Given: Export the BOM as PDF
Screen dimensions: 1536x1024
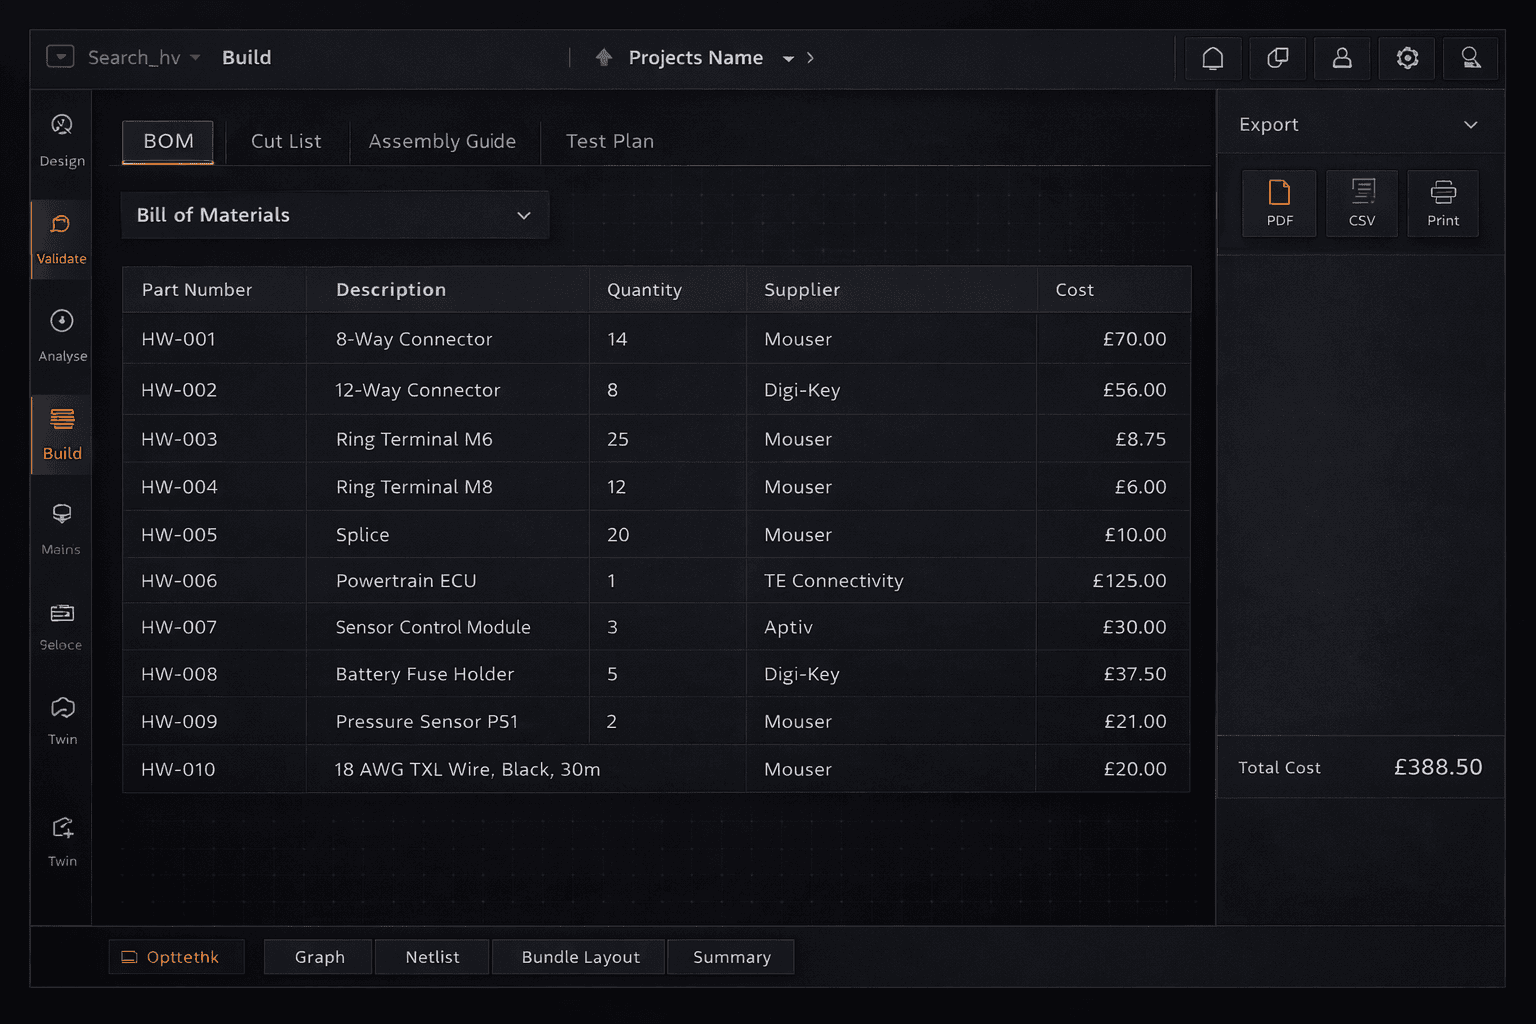Looking at the screenshot, I should tap(1279, 203).
